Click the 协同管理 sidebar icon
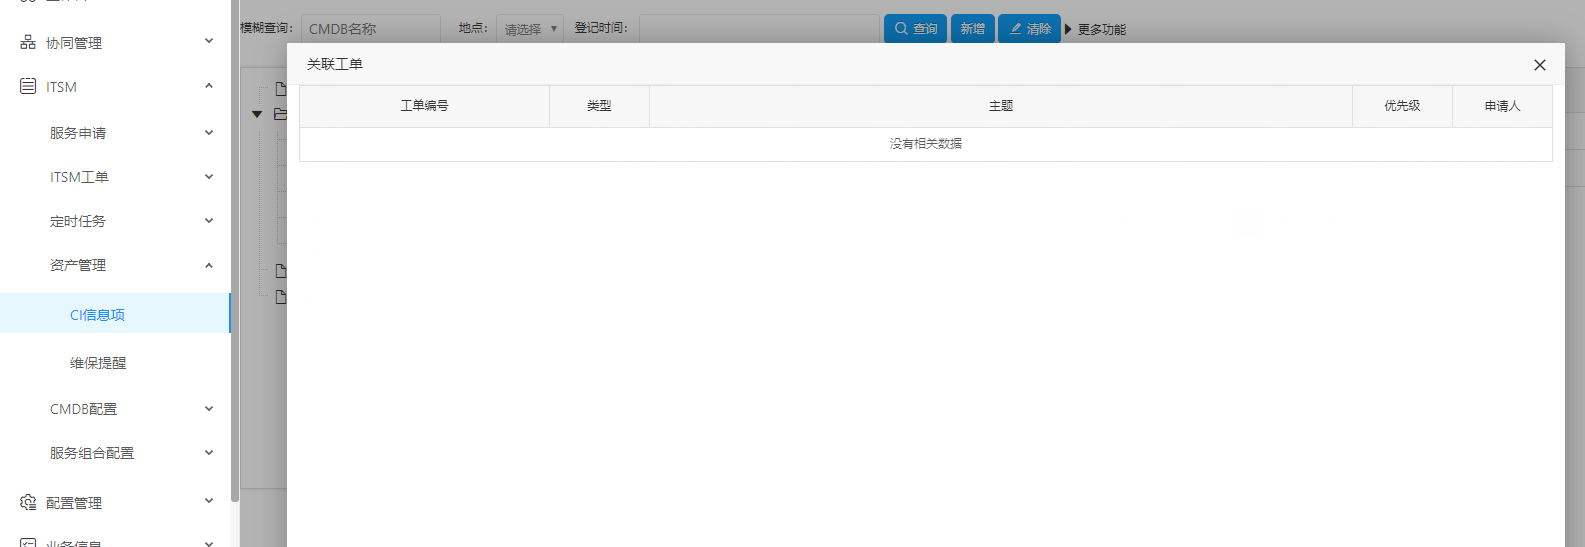The height and width of the screenshot is (547, 1585). 28,42
